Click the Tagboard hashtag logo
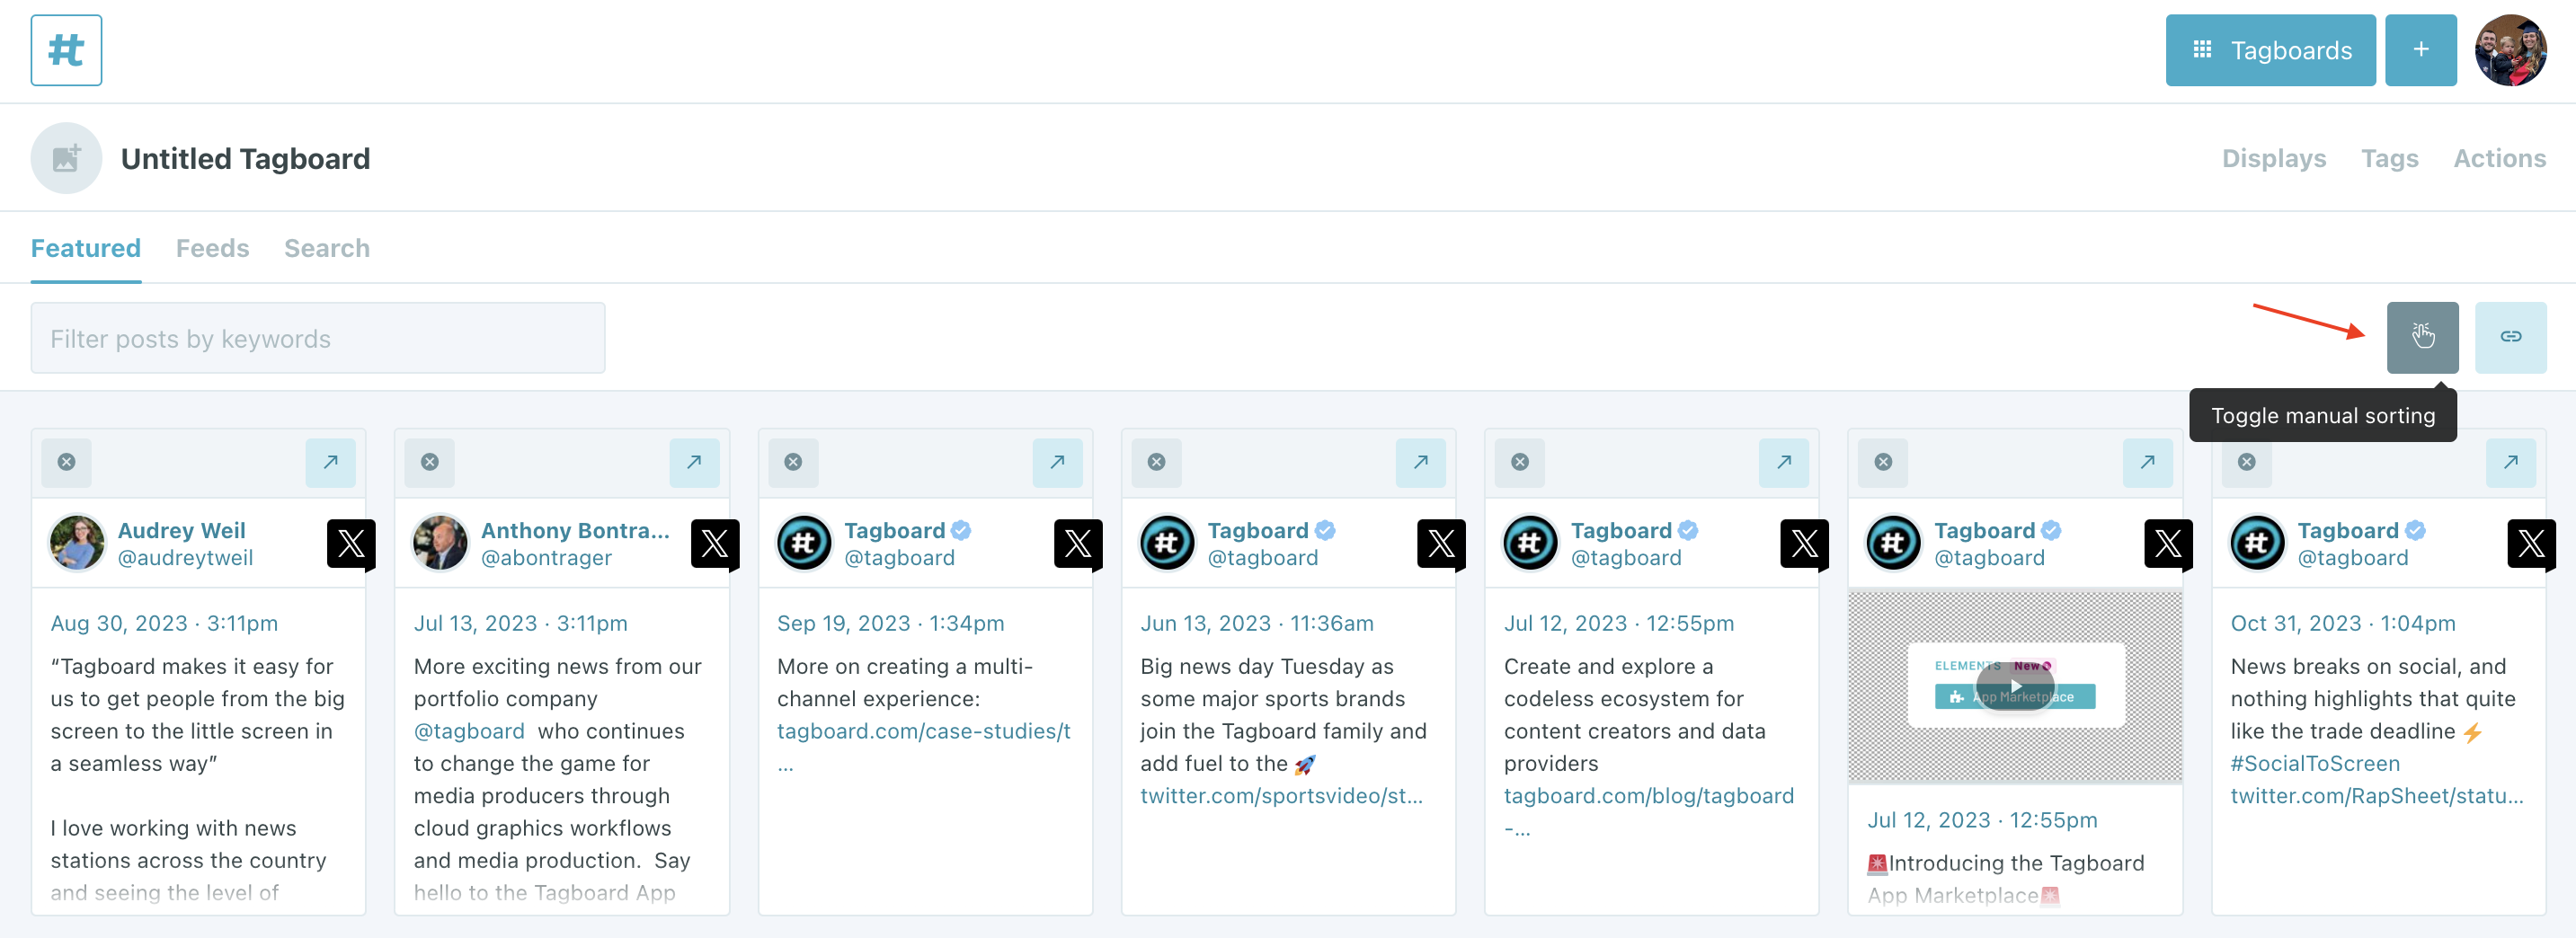This screenshot has height=938, width=2576. click(x=66, y=50)
